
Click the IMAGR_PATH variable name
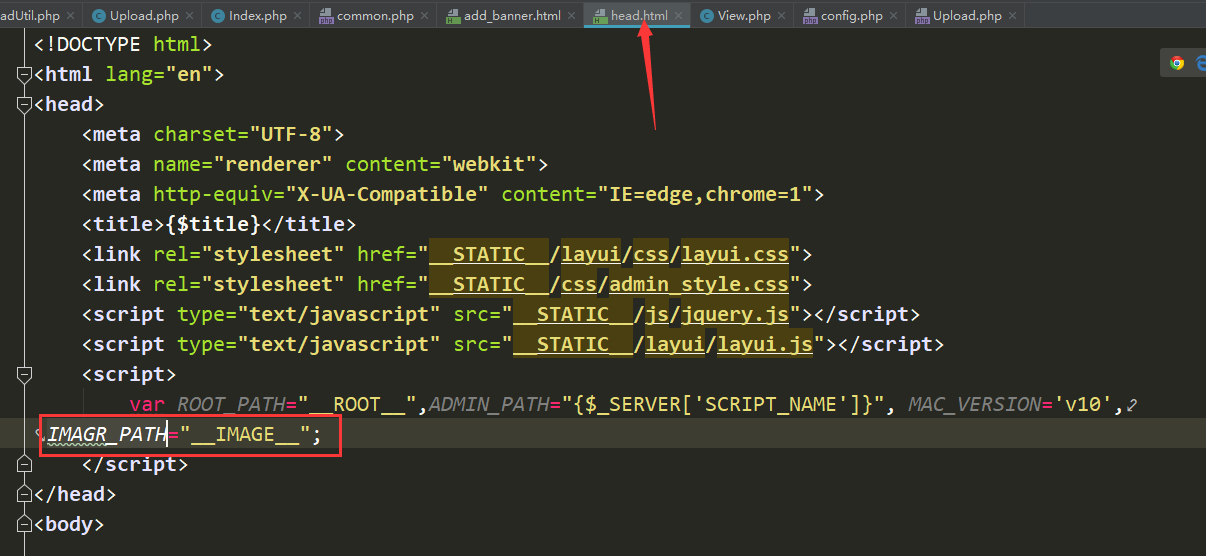pos(106,435)
